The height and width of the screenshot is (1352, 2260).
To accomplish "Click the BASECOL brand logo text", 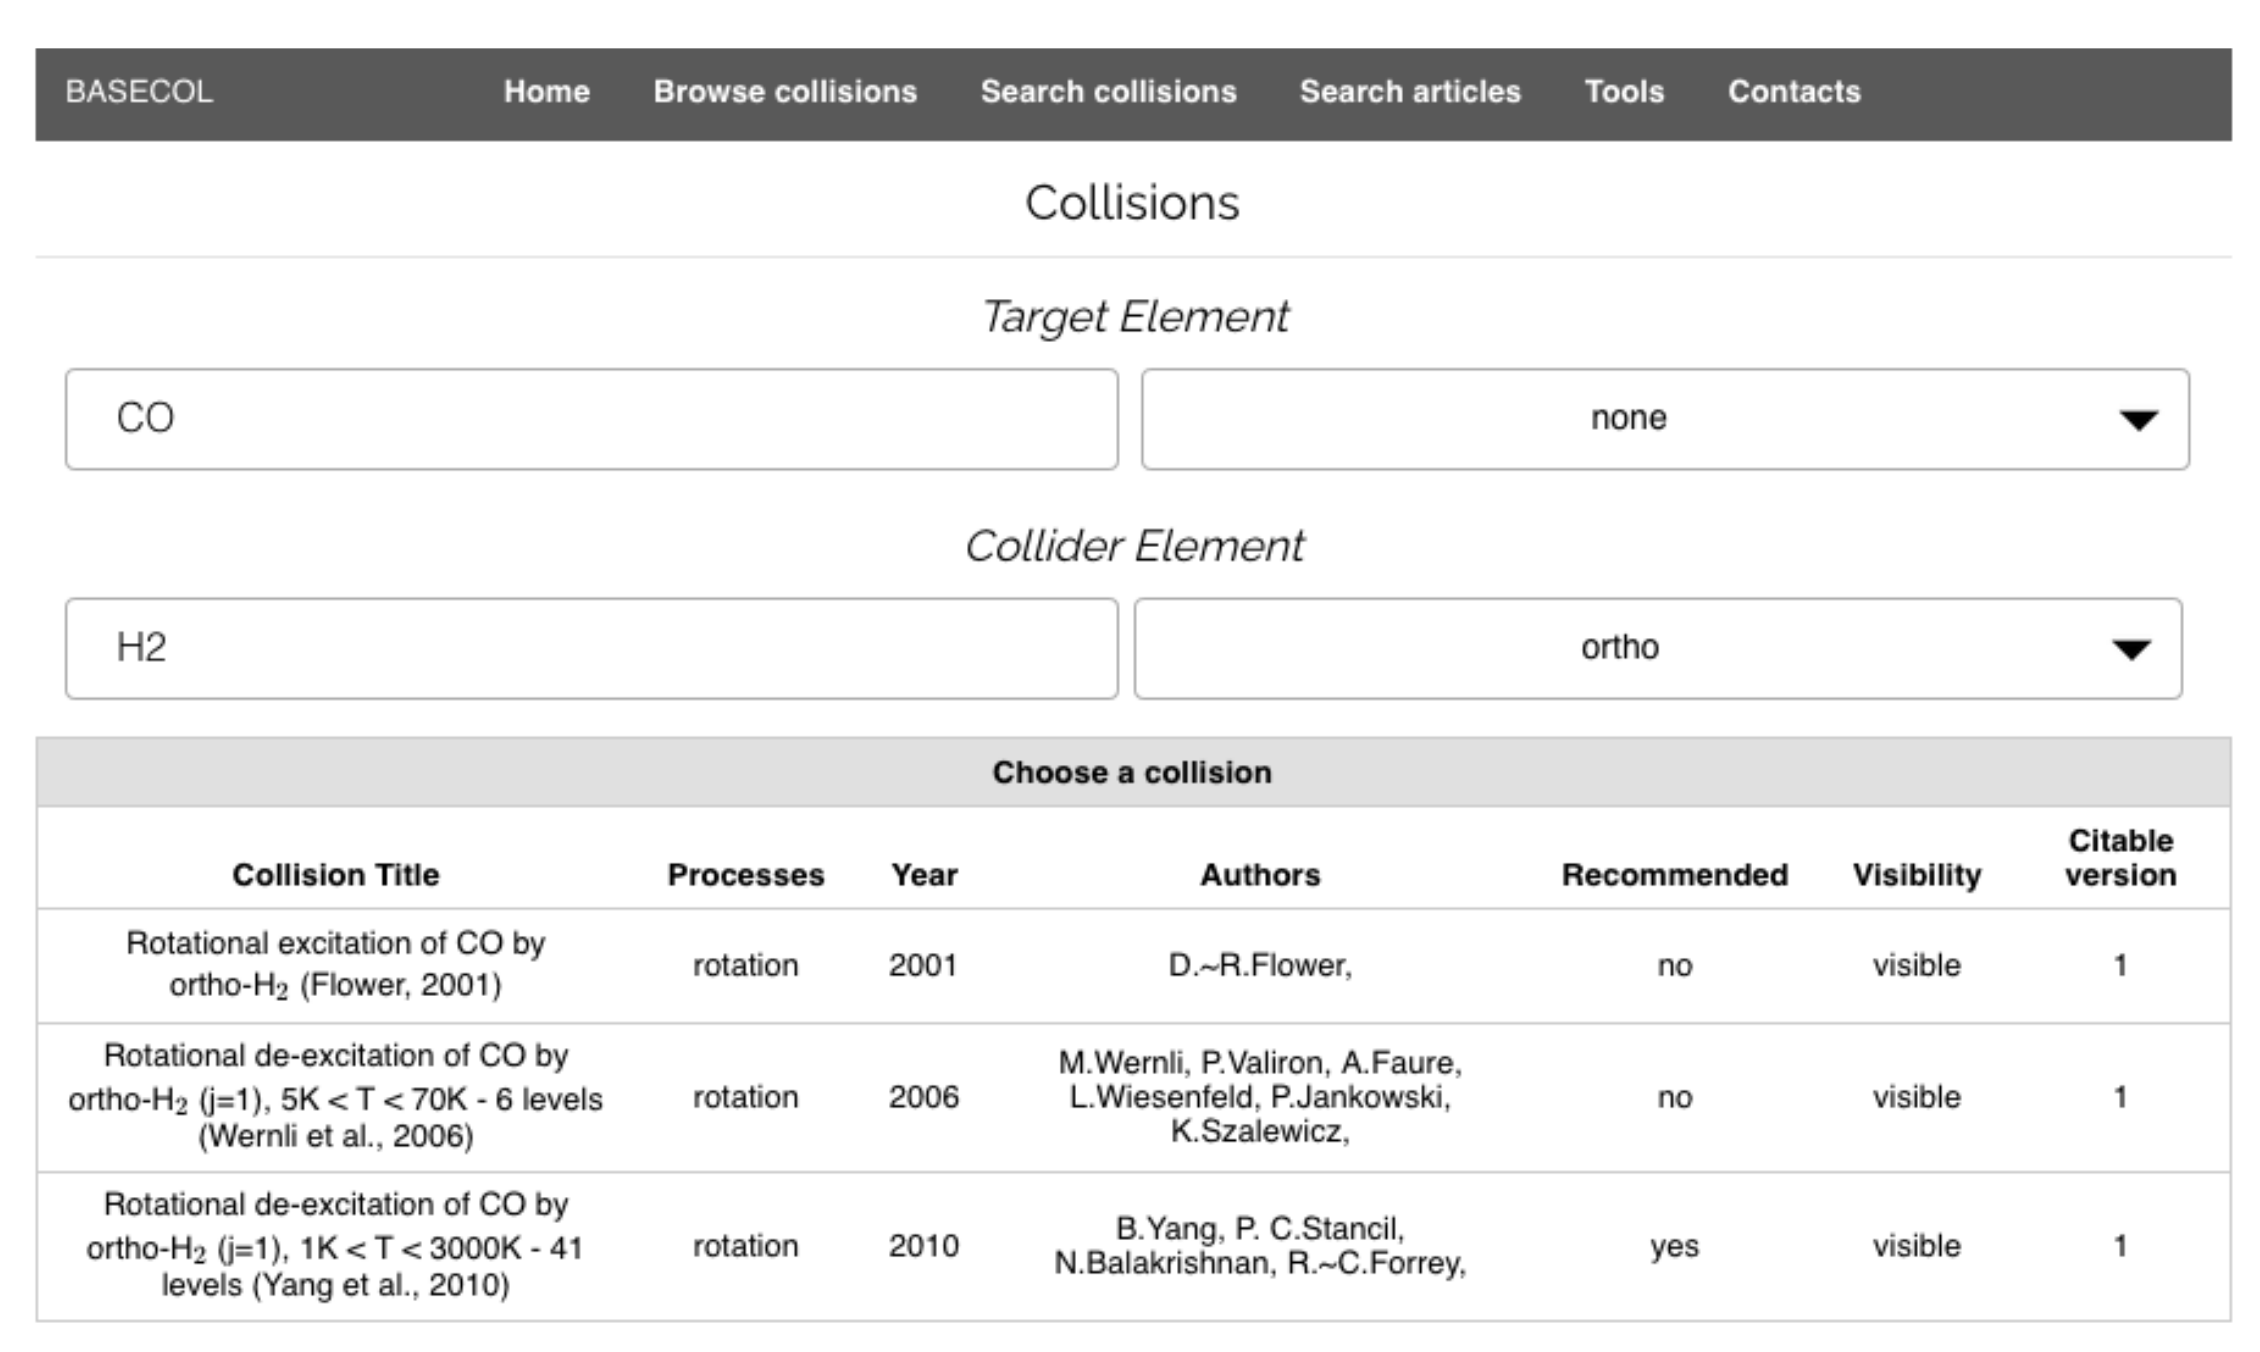I will click(x=139, y=92).
